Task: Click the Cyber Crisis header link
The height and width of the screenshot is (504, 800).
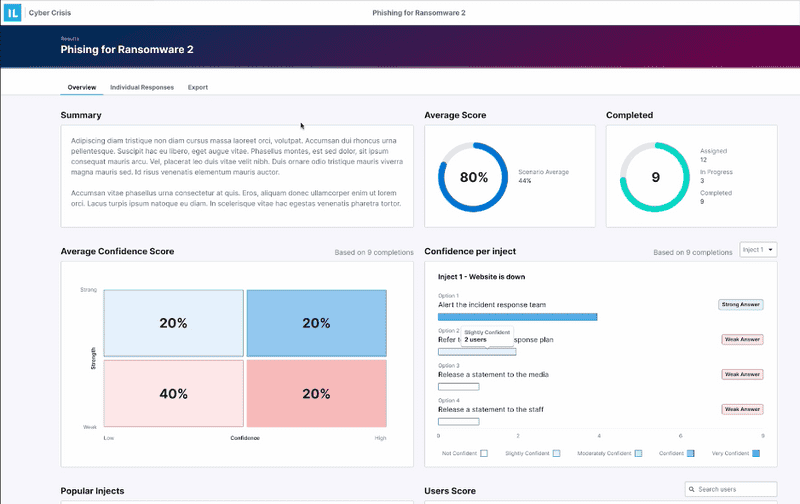Action: click(48, 12)
